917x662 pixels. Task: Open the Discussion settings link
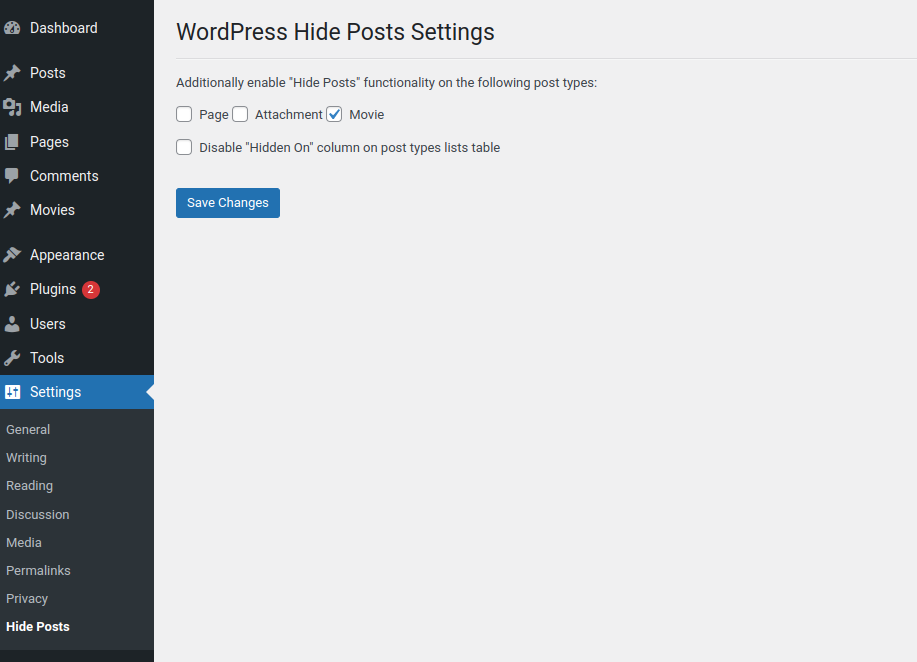[37, 514]
